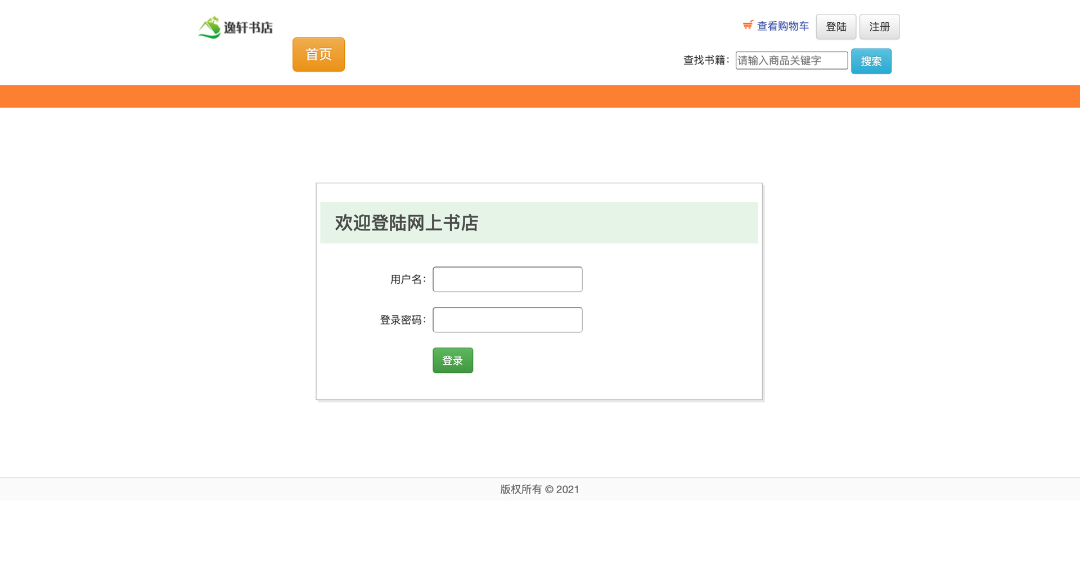
Task: Hit the blue 搜索 search button
Action: click(871, 61)
